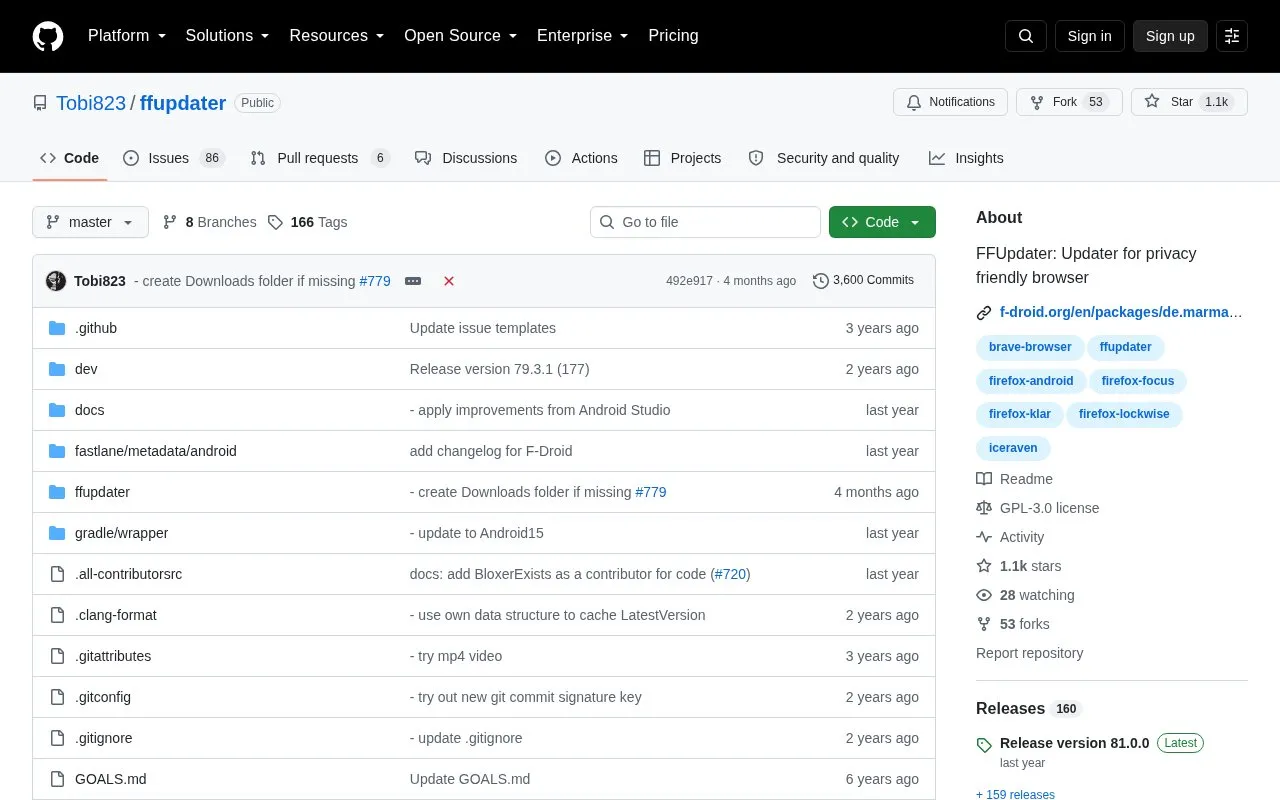The width and height of the screenshot is (1280, 800).
Task: Open the .clang-format file
Action: click(116, 615)
